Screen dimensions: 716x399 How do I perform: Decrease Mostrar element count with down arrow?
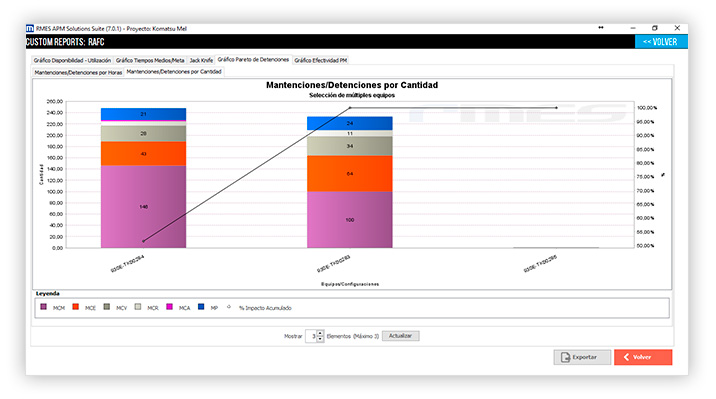[x=320, y=339]
